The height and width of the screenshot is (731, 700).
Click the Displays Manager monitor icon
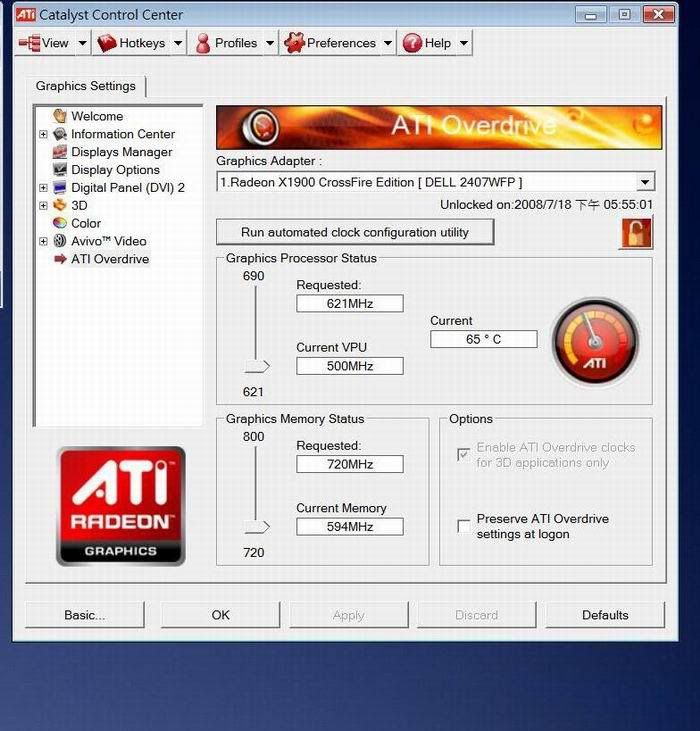coord(60,152)
